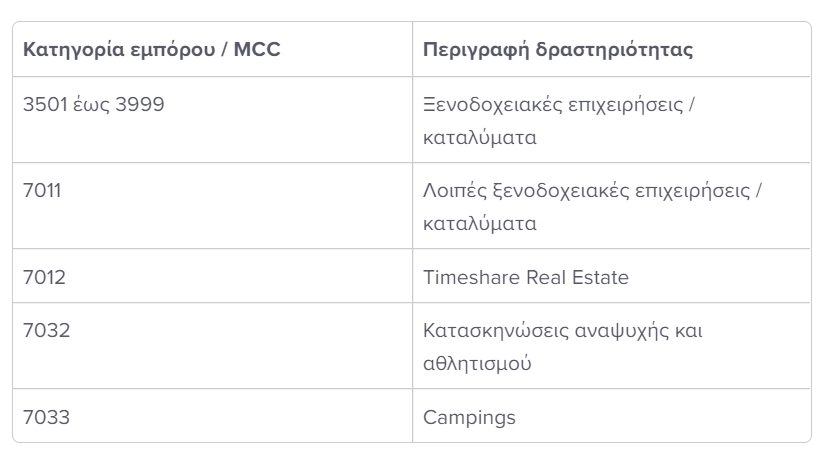Image resolution: width=818 pixels, height=468 pixels.
Task: Click the word "αθλητισμού" in the 7032 row
Action: pyautogui.click(x=477, y=363)
